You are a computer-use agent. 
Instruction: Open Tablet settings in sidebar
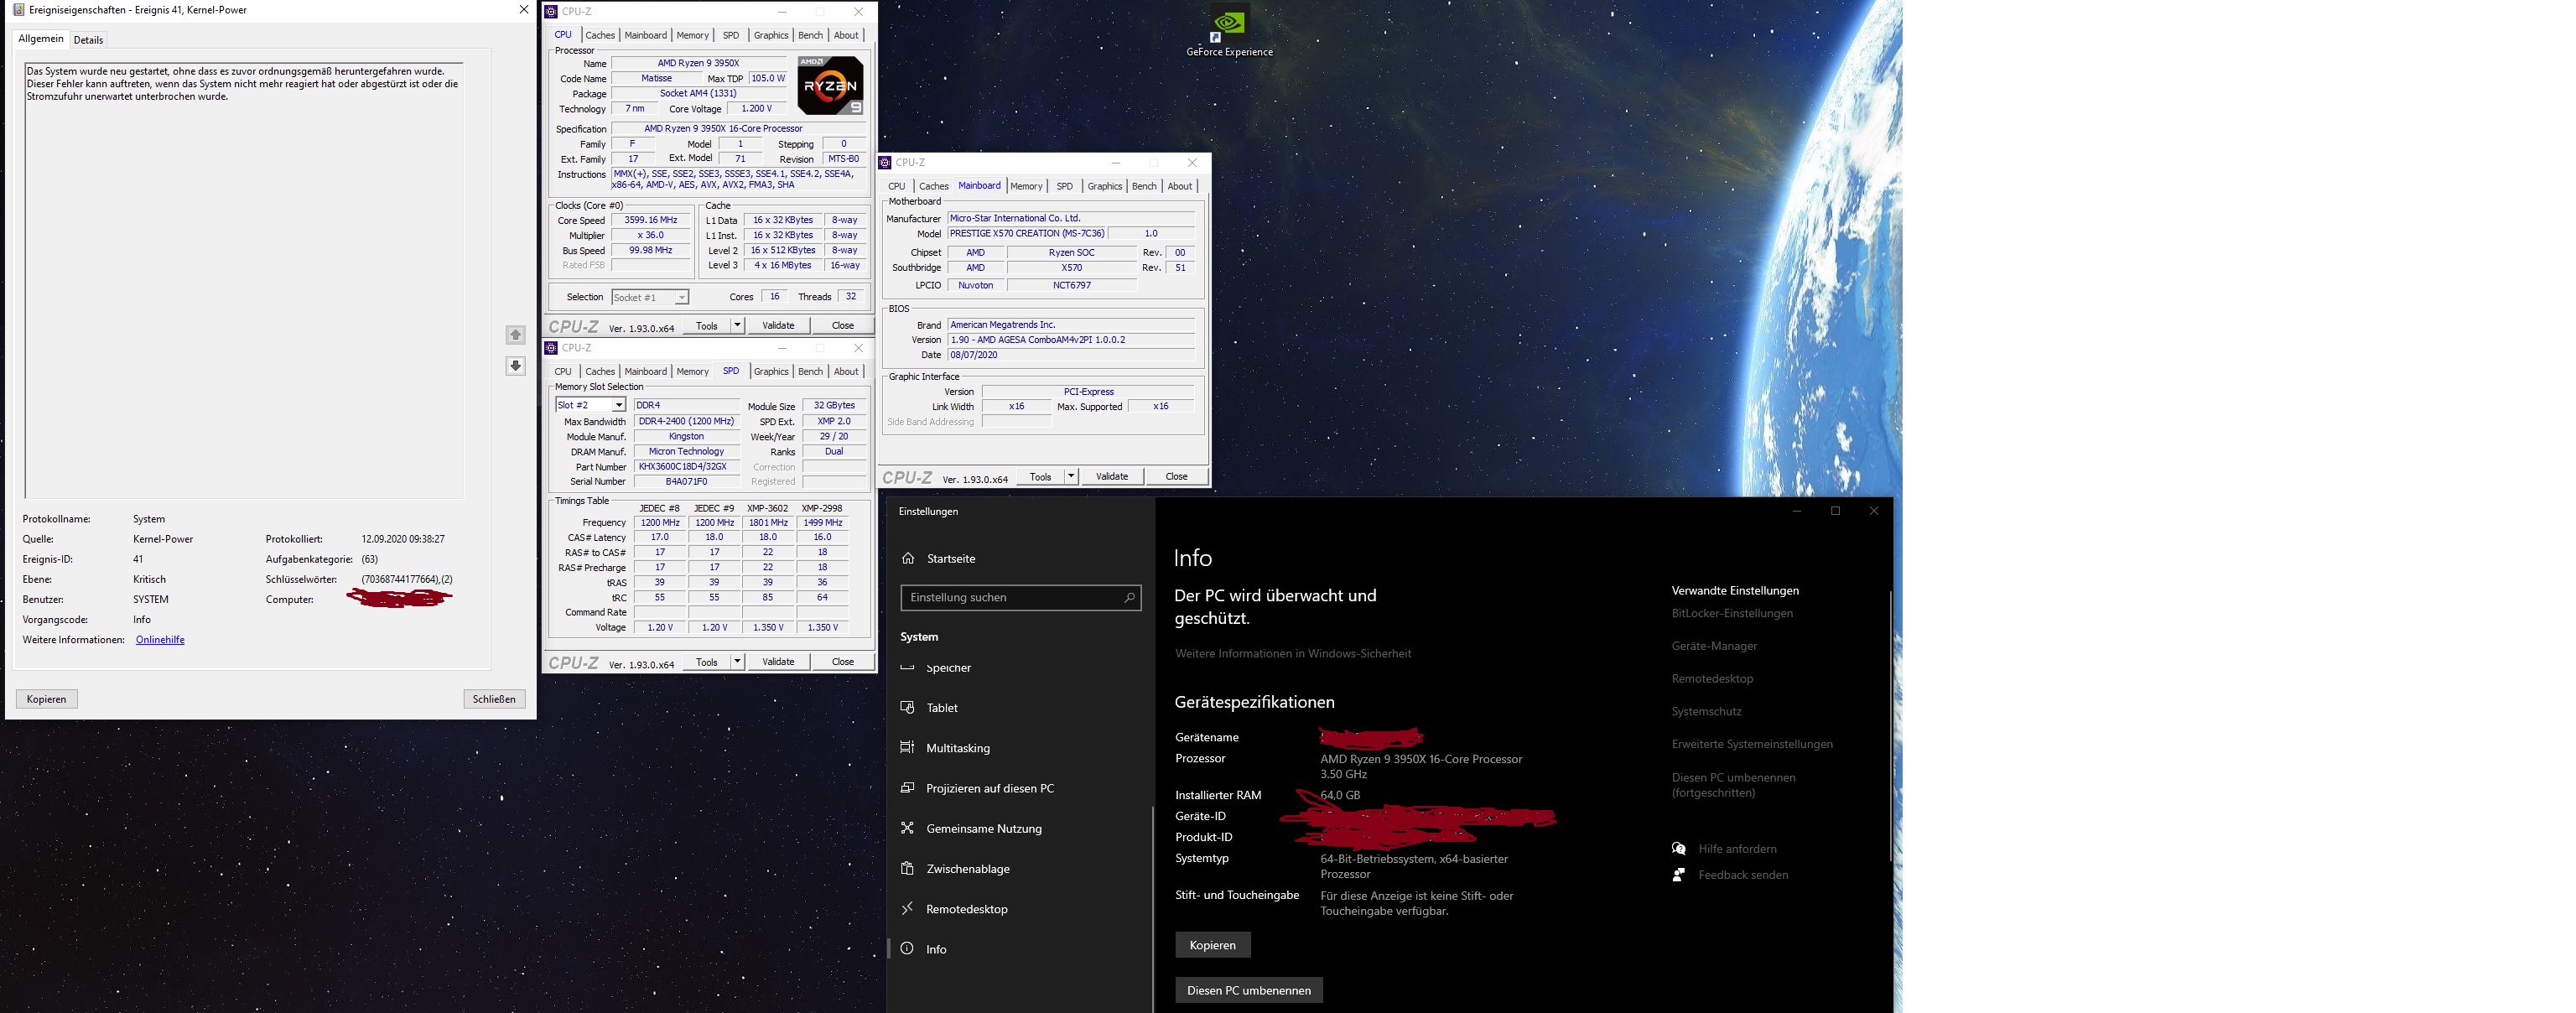pyautogui.click(x=941, y=708)
